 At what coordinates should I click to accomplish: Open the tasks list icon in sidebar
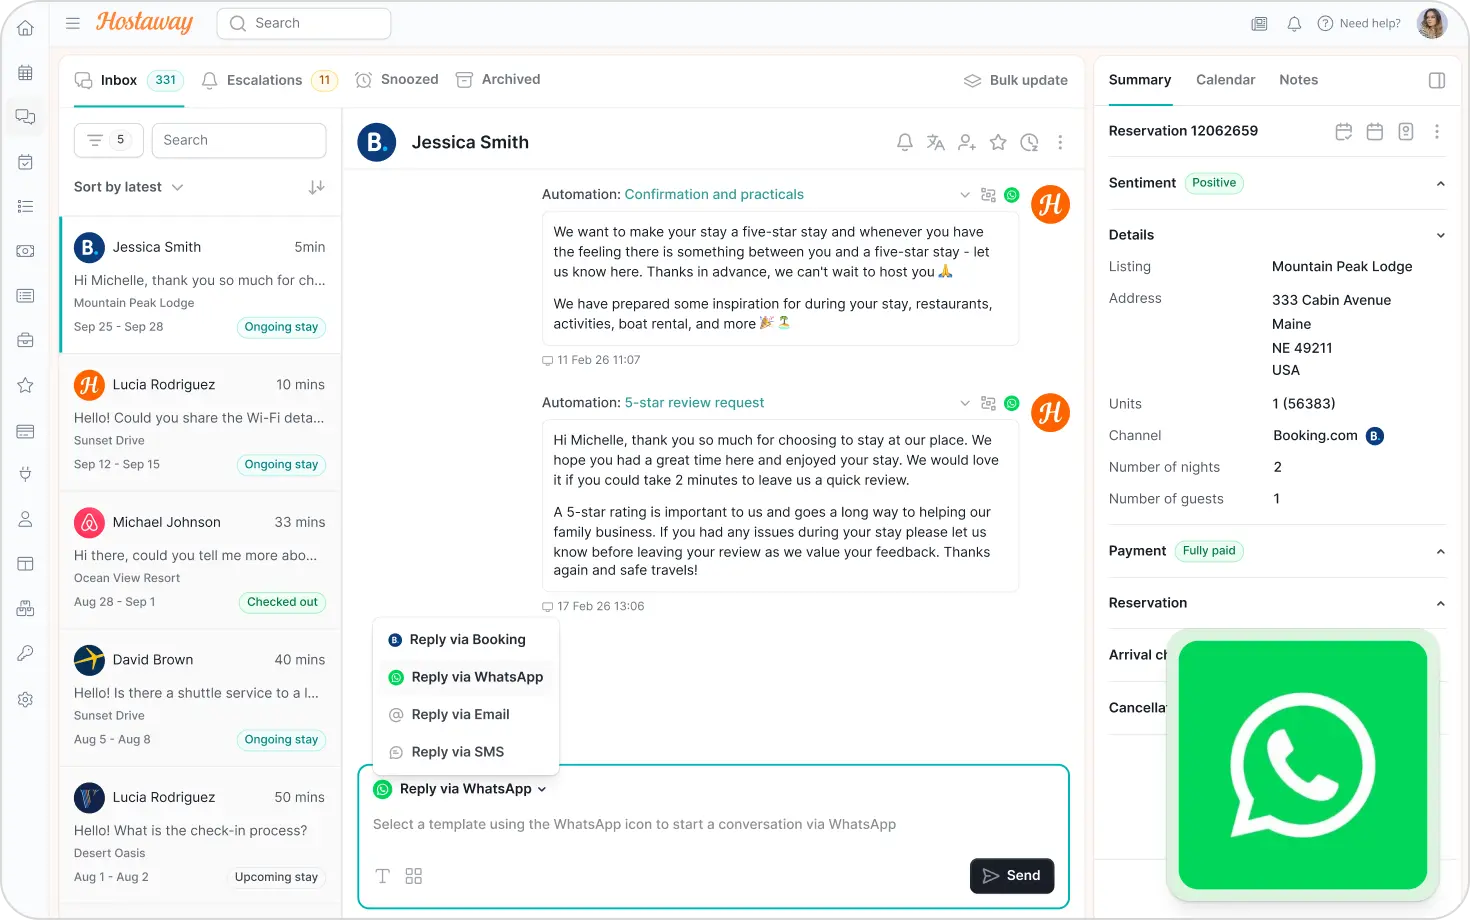click(x=26, y=206)
